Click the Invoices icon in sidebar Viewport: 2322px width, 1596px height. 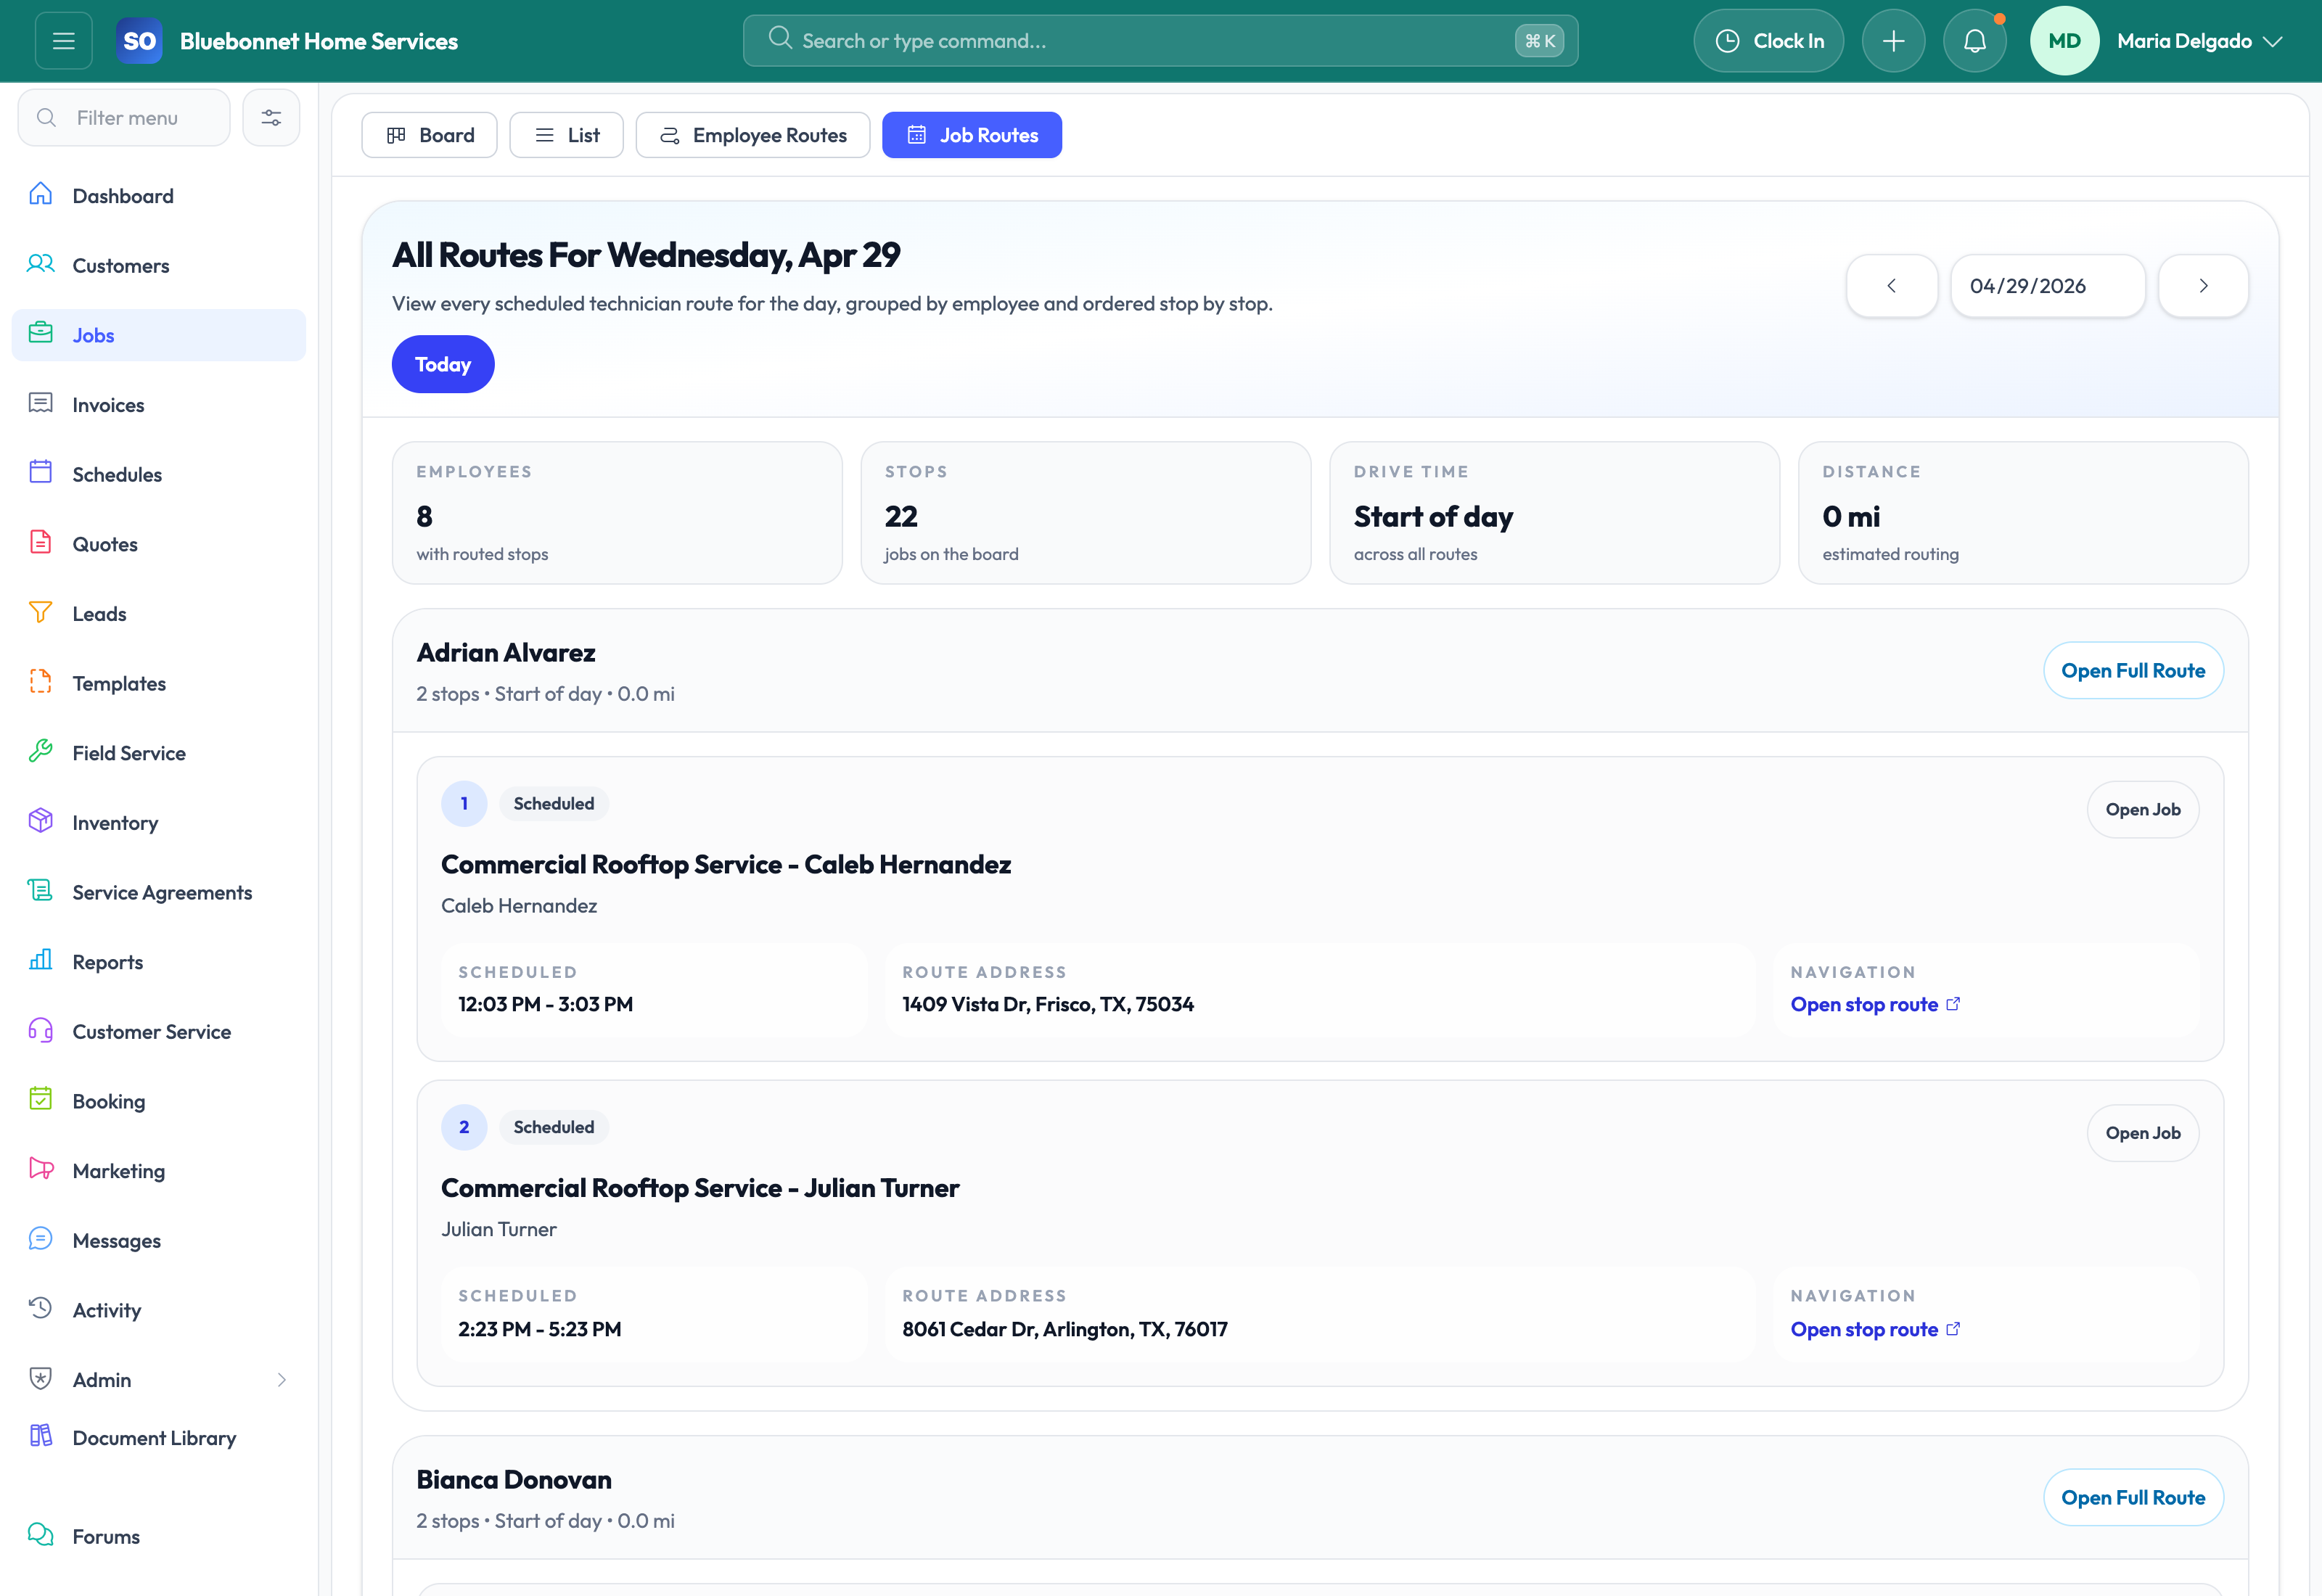(41, 403)
